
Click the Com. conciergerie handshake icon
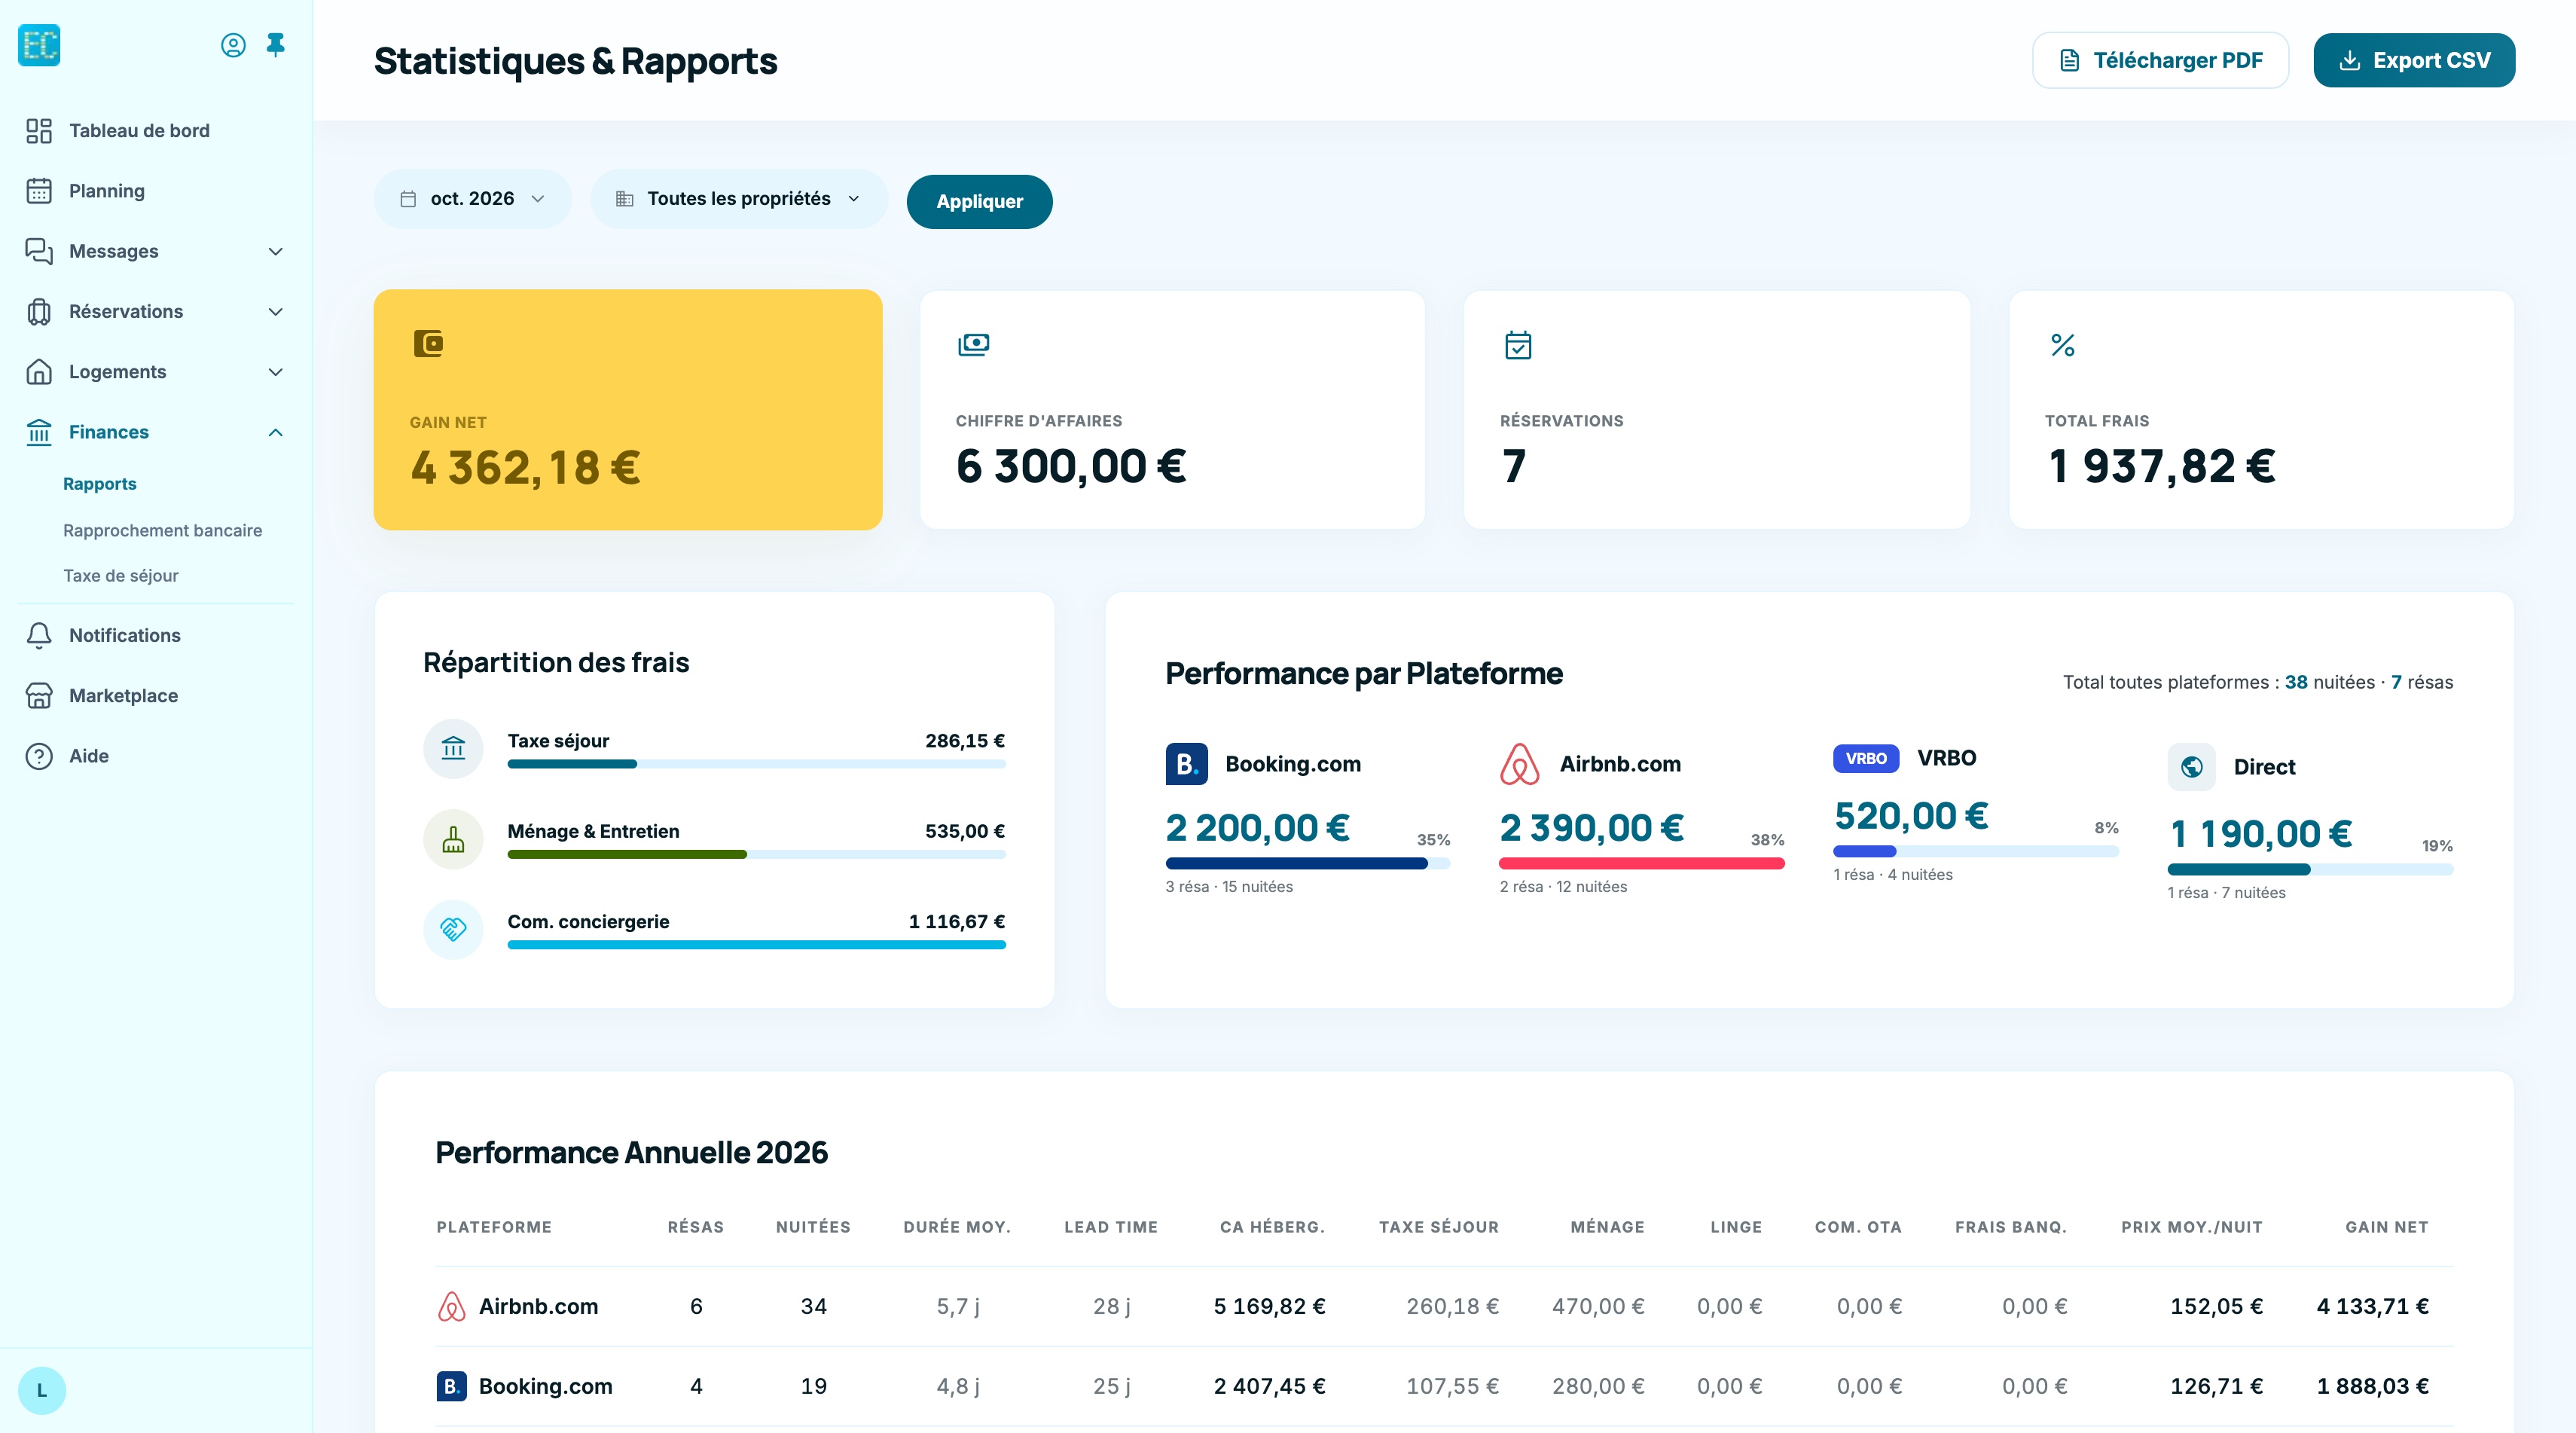pyautogui.click(x=453, y=929)
